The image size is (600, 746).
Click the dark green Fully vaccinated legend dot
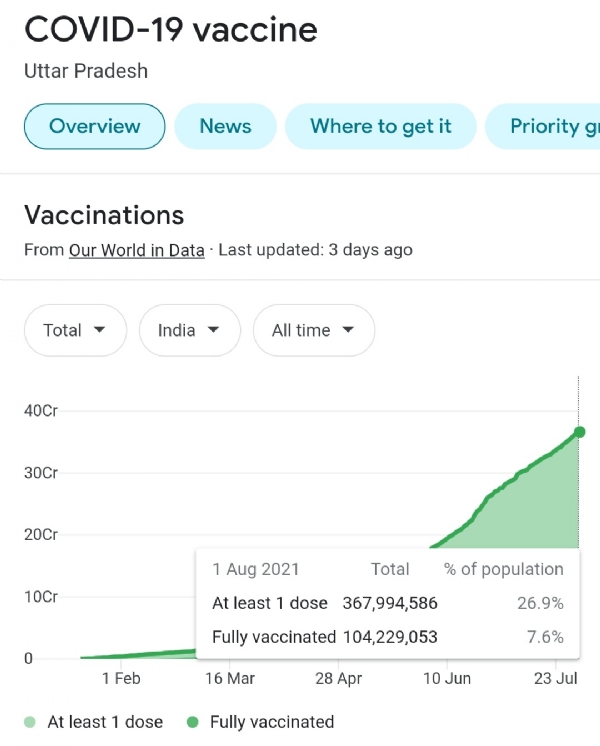(192, 722)
